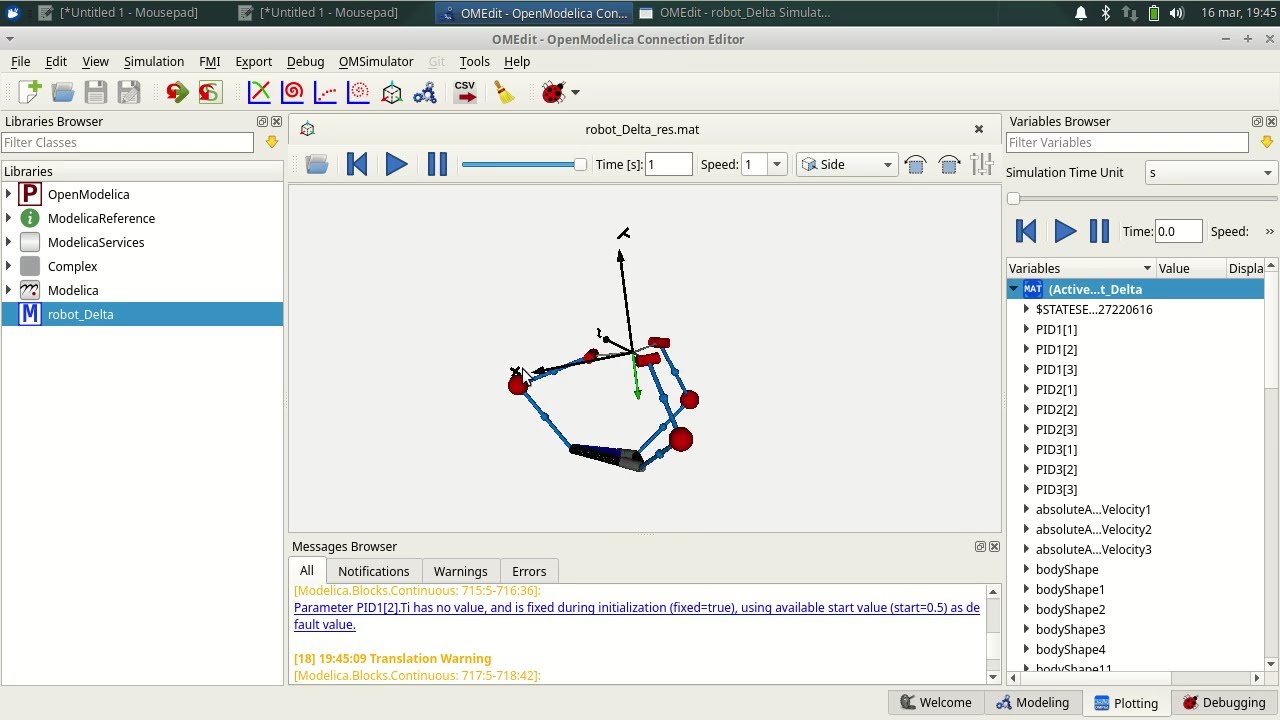Open a New Animation Window

click(392, 92)
